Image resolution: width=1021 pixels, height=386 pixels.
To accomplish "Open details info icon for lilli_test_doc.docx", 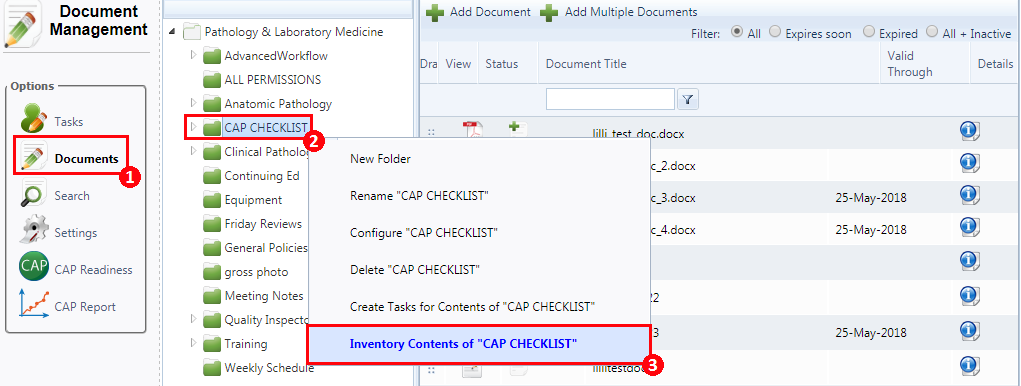I will coord(970,131).
